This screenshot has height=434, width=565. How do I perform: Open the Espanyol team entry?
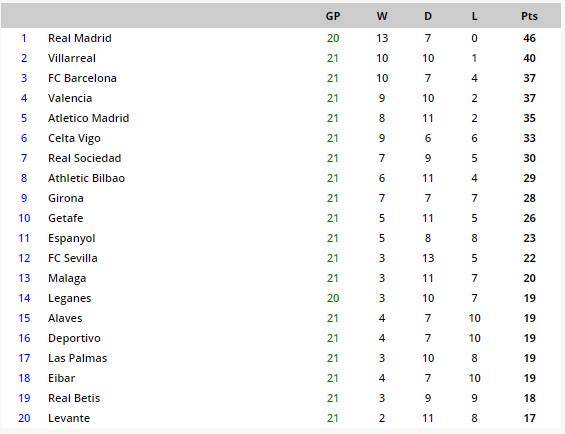tap(71, 238)
